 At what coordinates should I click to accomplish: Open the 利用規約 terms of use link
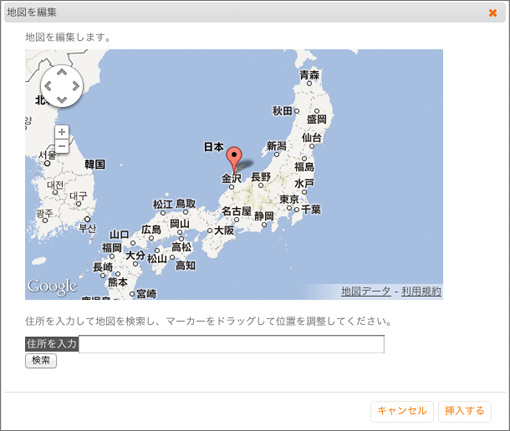coord(421,291)
